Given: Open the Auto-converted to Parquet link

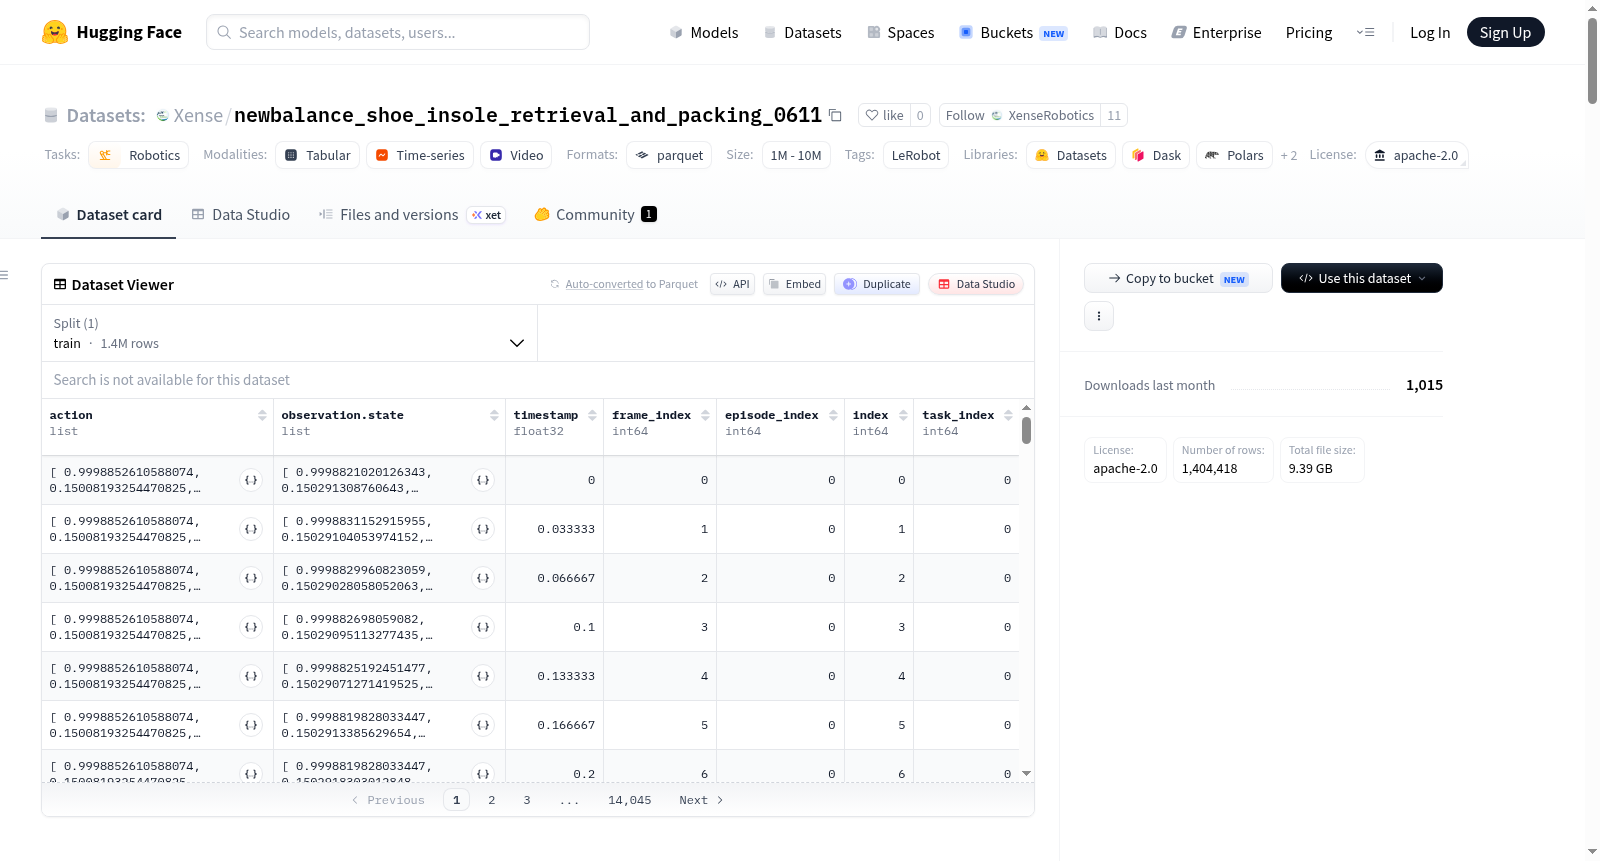Looking at the screenshot, I should 604,284.
